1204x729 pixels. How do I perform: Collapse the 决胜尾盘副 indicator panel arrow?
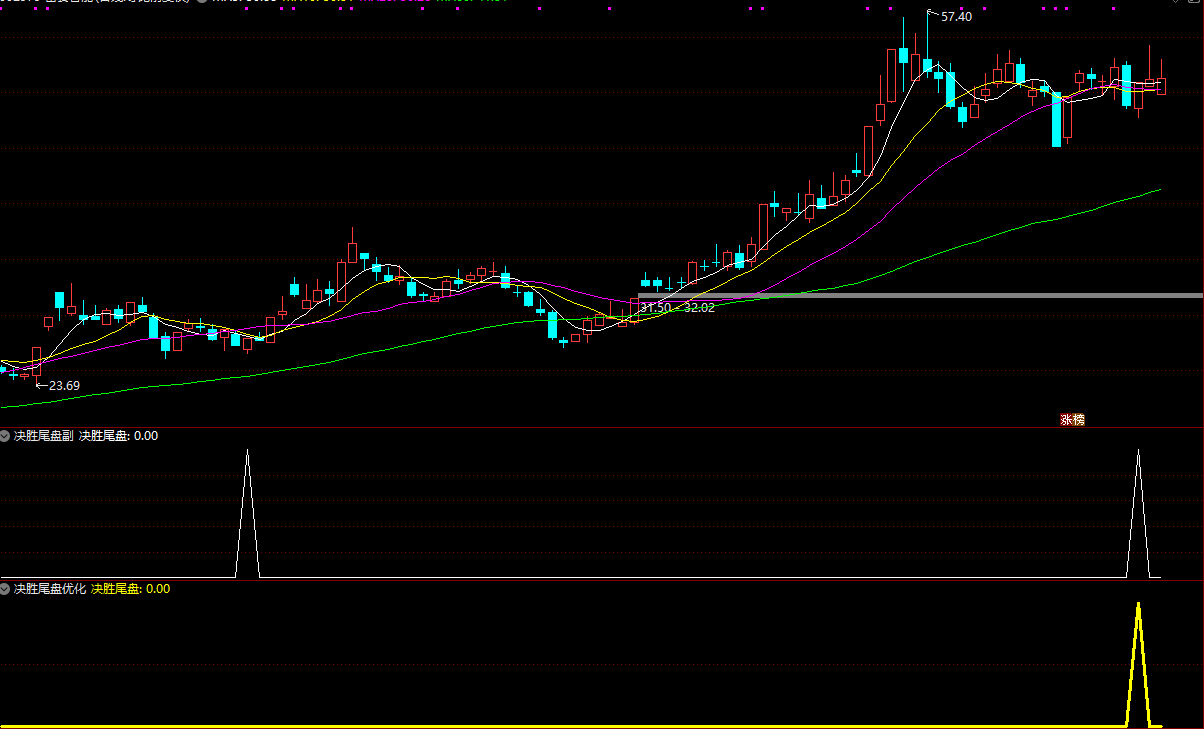pyautogui.click(x=6, y=436)
